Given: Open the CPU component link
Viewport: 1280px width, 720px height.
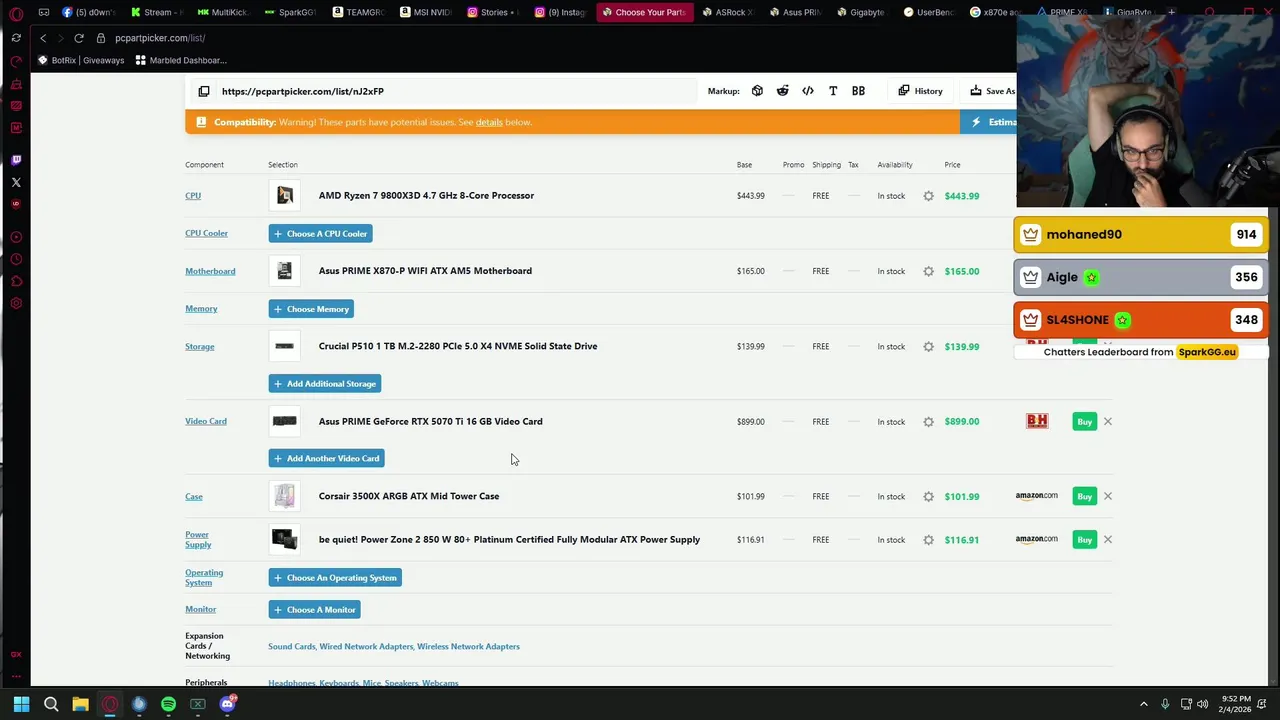Looking at the screenshot, I should tap(193, 196).
